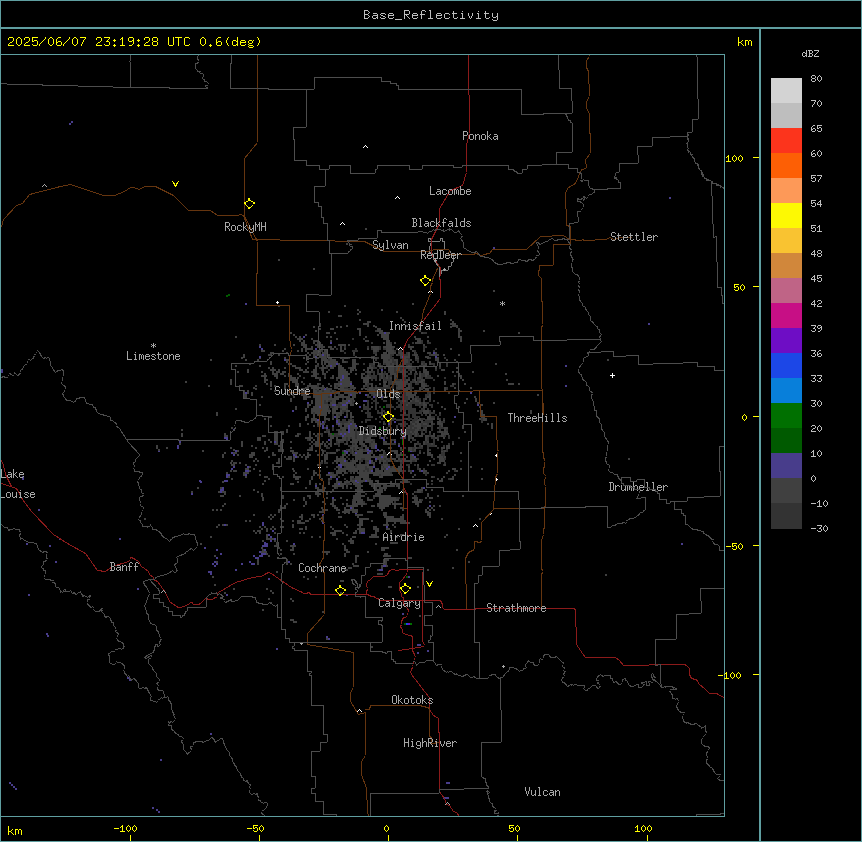Click the yellow v marker northeast of Calgary
This screenshot has height=842, width=862.
429,584
